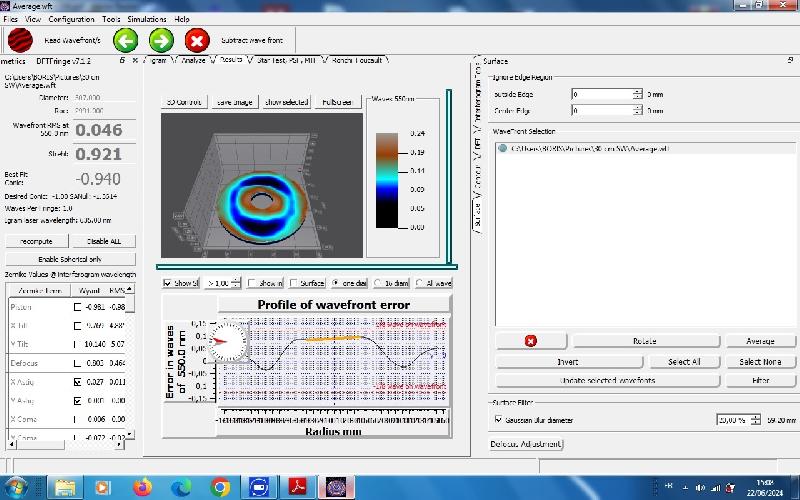The image size is (800, 500).
Task: Switch to the Igram tab
Action: click(159, 60)
